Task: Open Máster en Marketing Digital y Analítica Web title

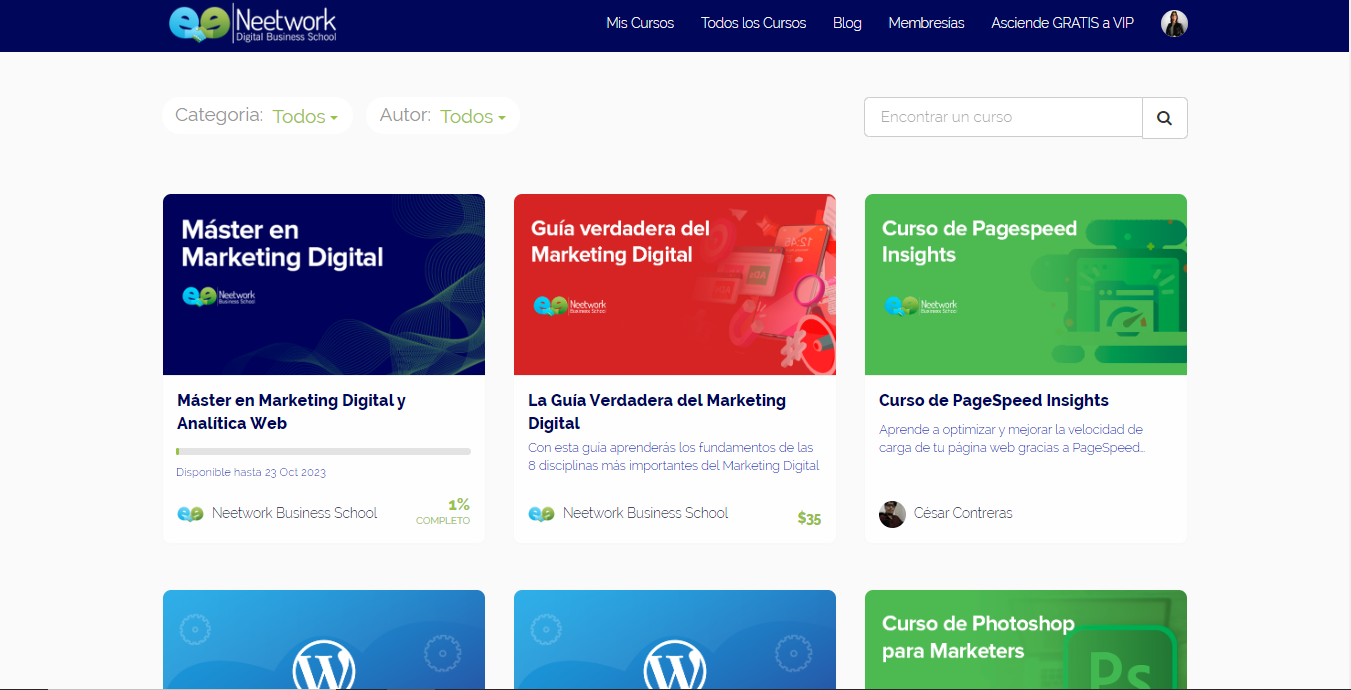Action: click(291, 411)
